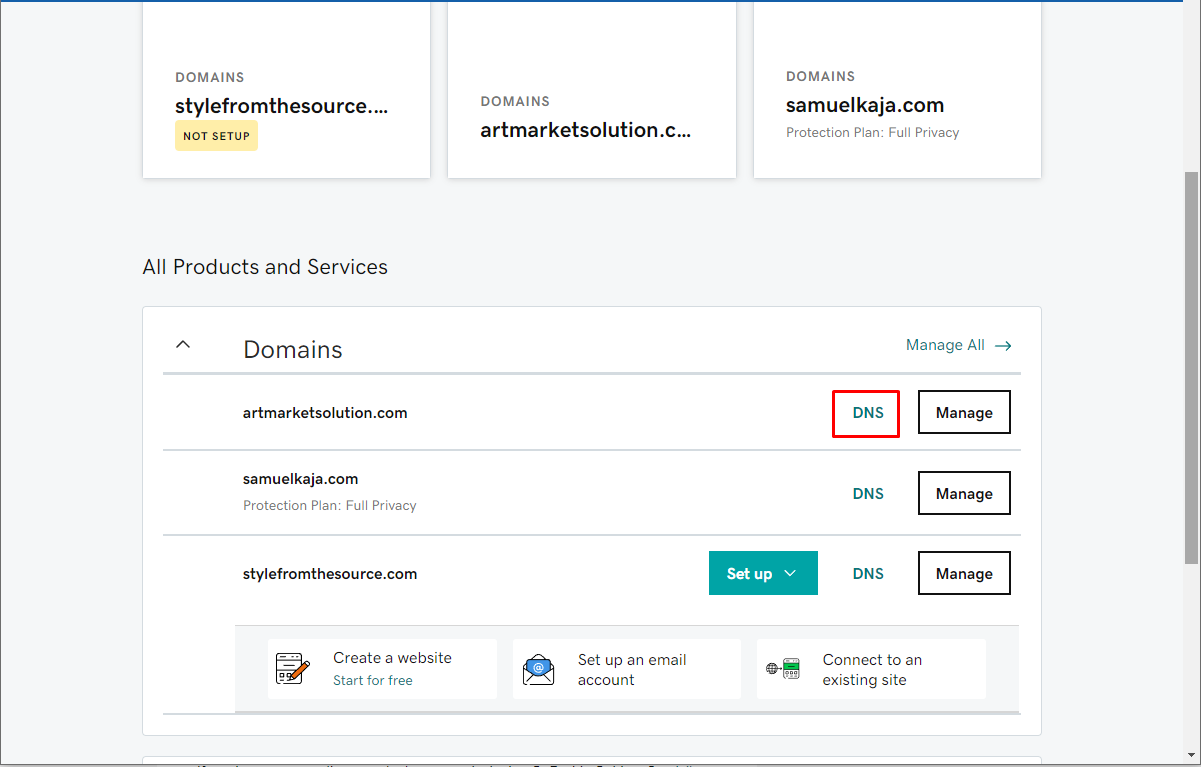Click the Create a website icon

pos(292,668)
